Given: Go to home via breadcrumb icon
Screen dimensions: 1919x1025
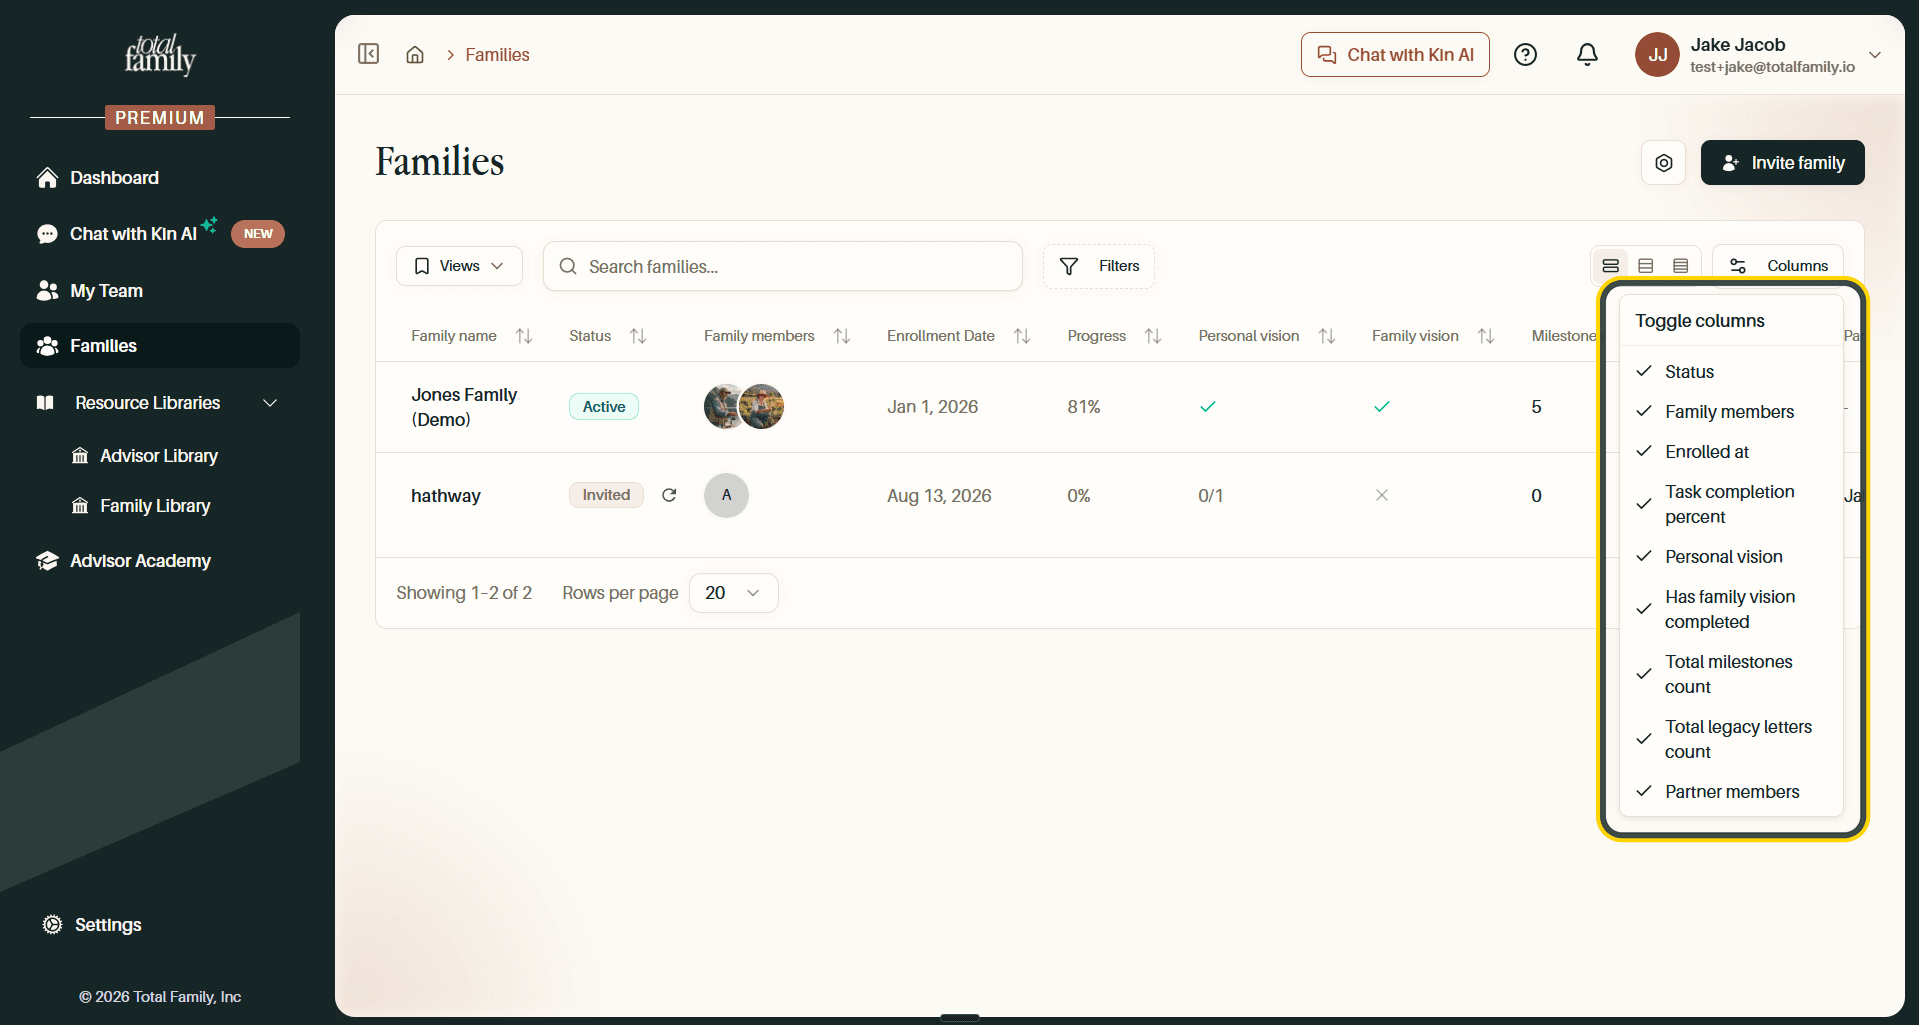Looking at the screenshot, I should 415,55.
